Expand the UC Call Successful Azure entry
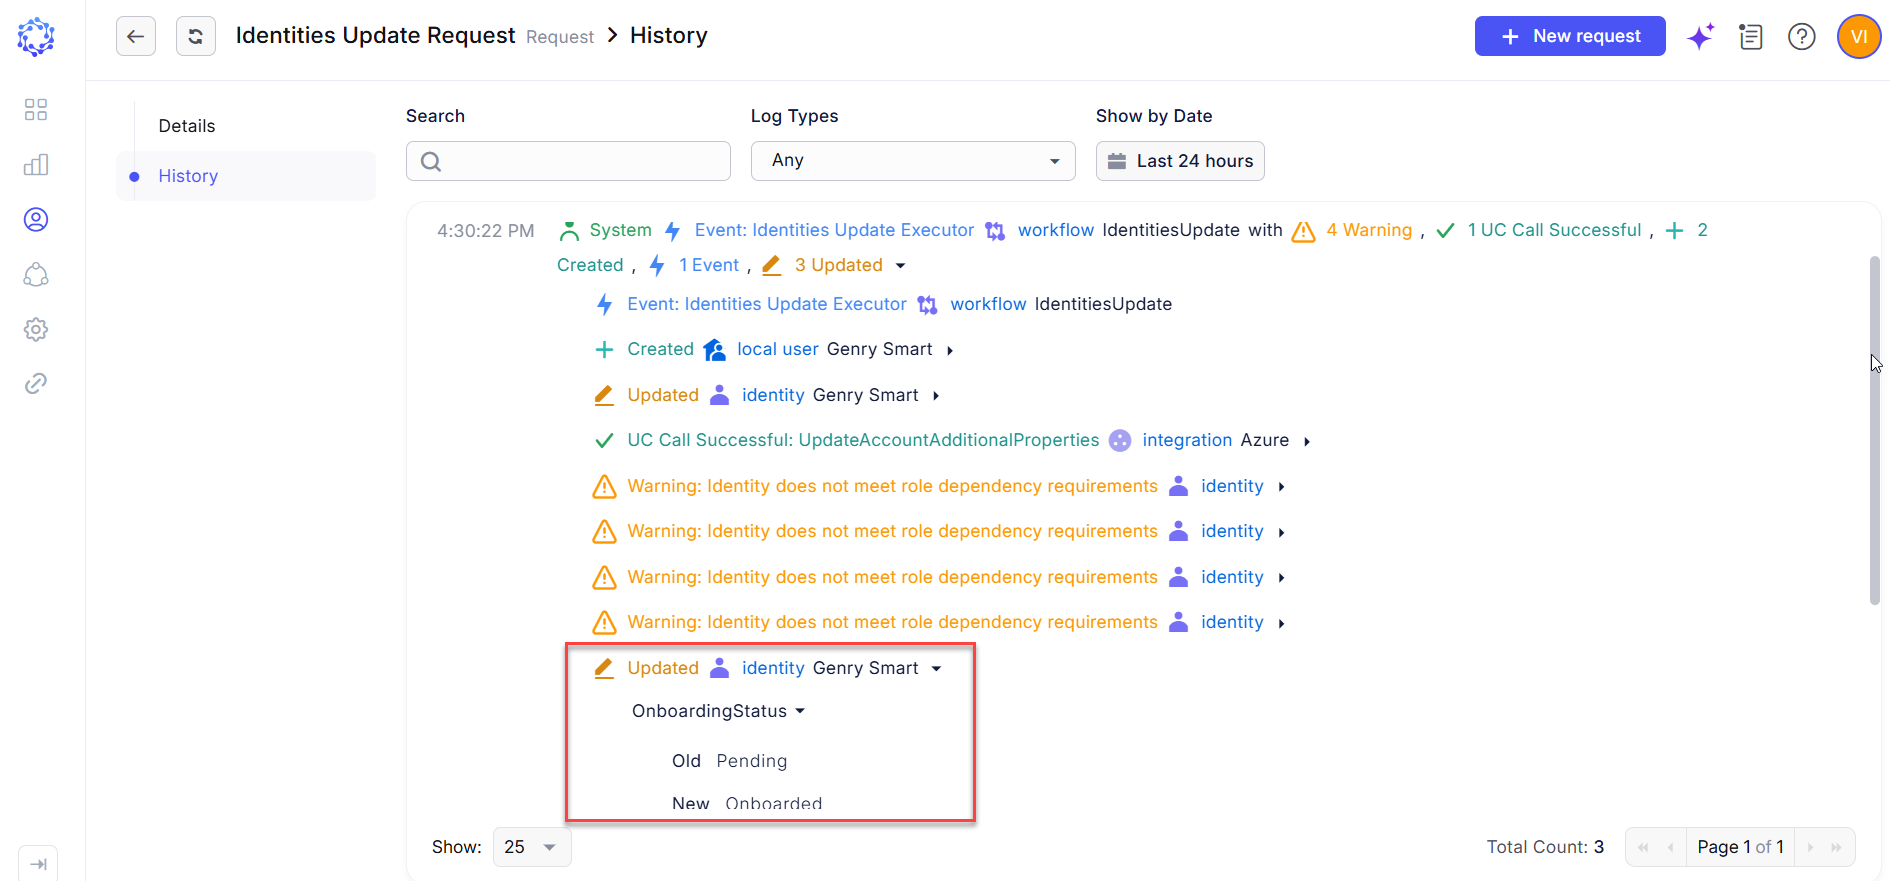The image size is (1890, 881). (x=1307, y=441)
